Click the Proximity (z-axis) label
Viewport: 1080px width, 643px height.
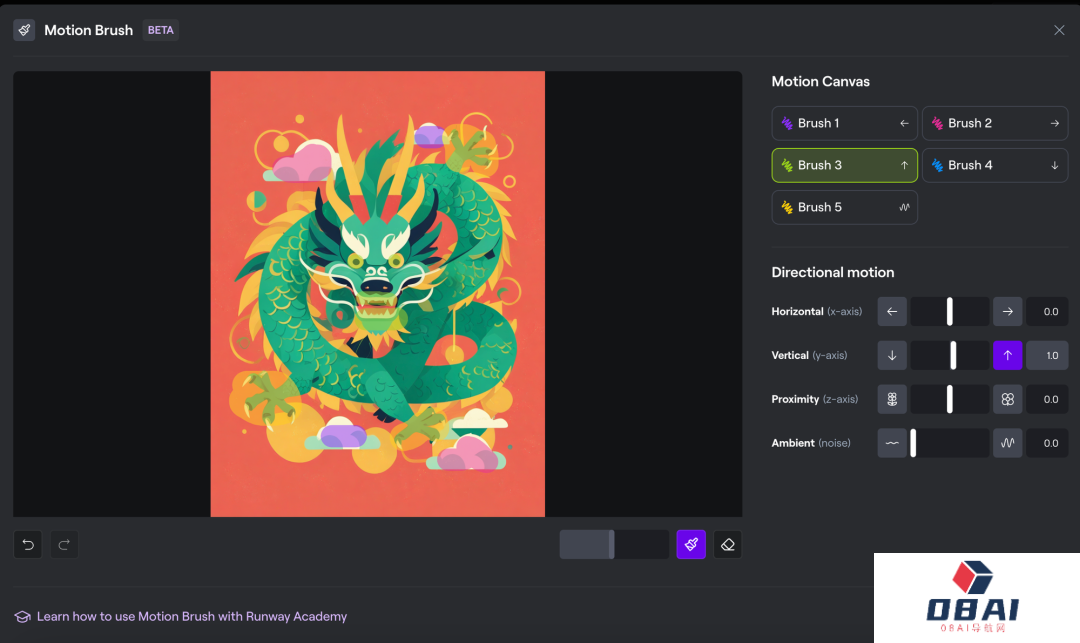click(815, 399)
